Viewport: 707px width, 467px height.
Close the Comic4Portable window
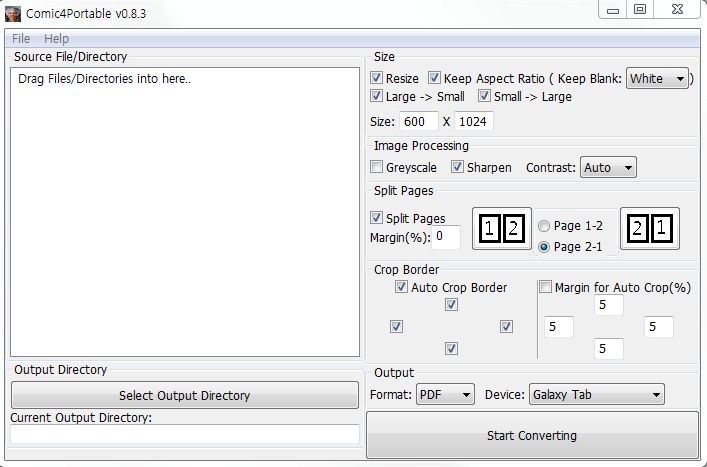click(x=677, y=10)
